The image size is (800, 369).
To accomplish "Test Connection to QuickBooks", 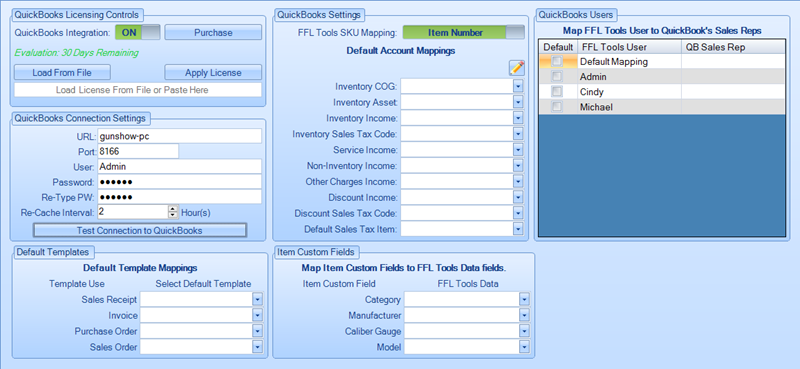I will click(140, 230).
